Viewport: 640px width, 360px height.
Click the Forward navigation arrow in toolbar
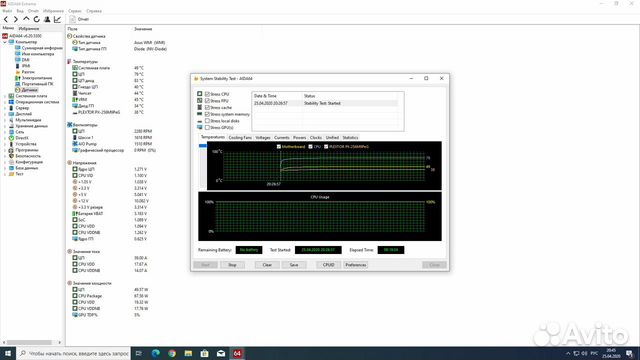pos(16,19)
